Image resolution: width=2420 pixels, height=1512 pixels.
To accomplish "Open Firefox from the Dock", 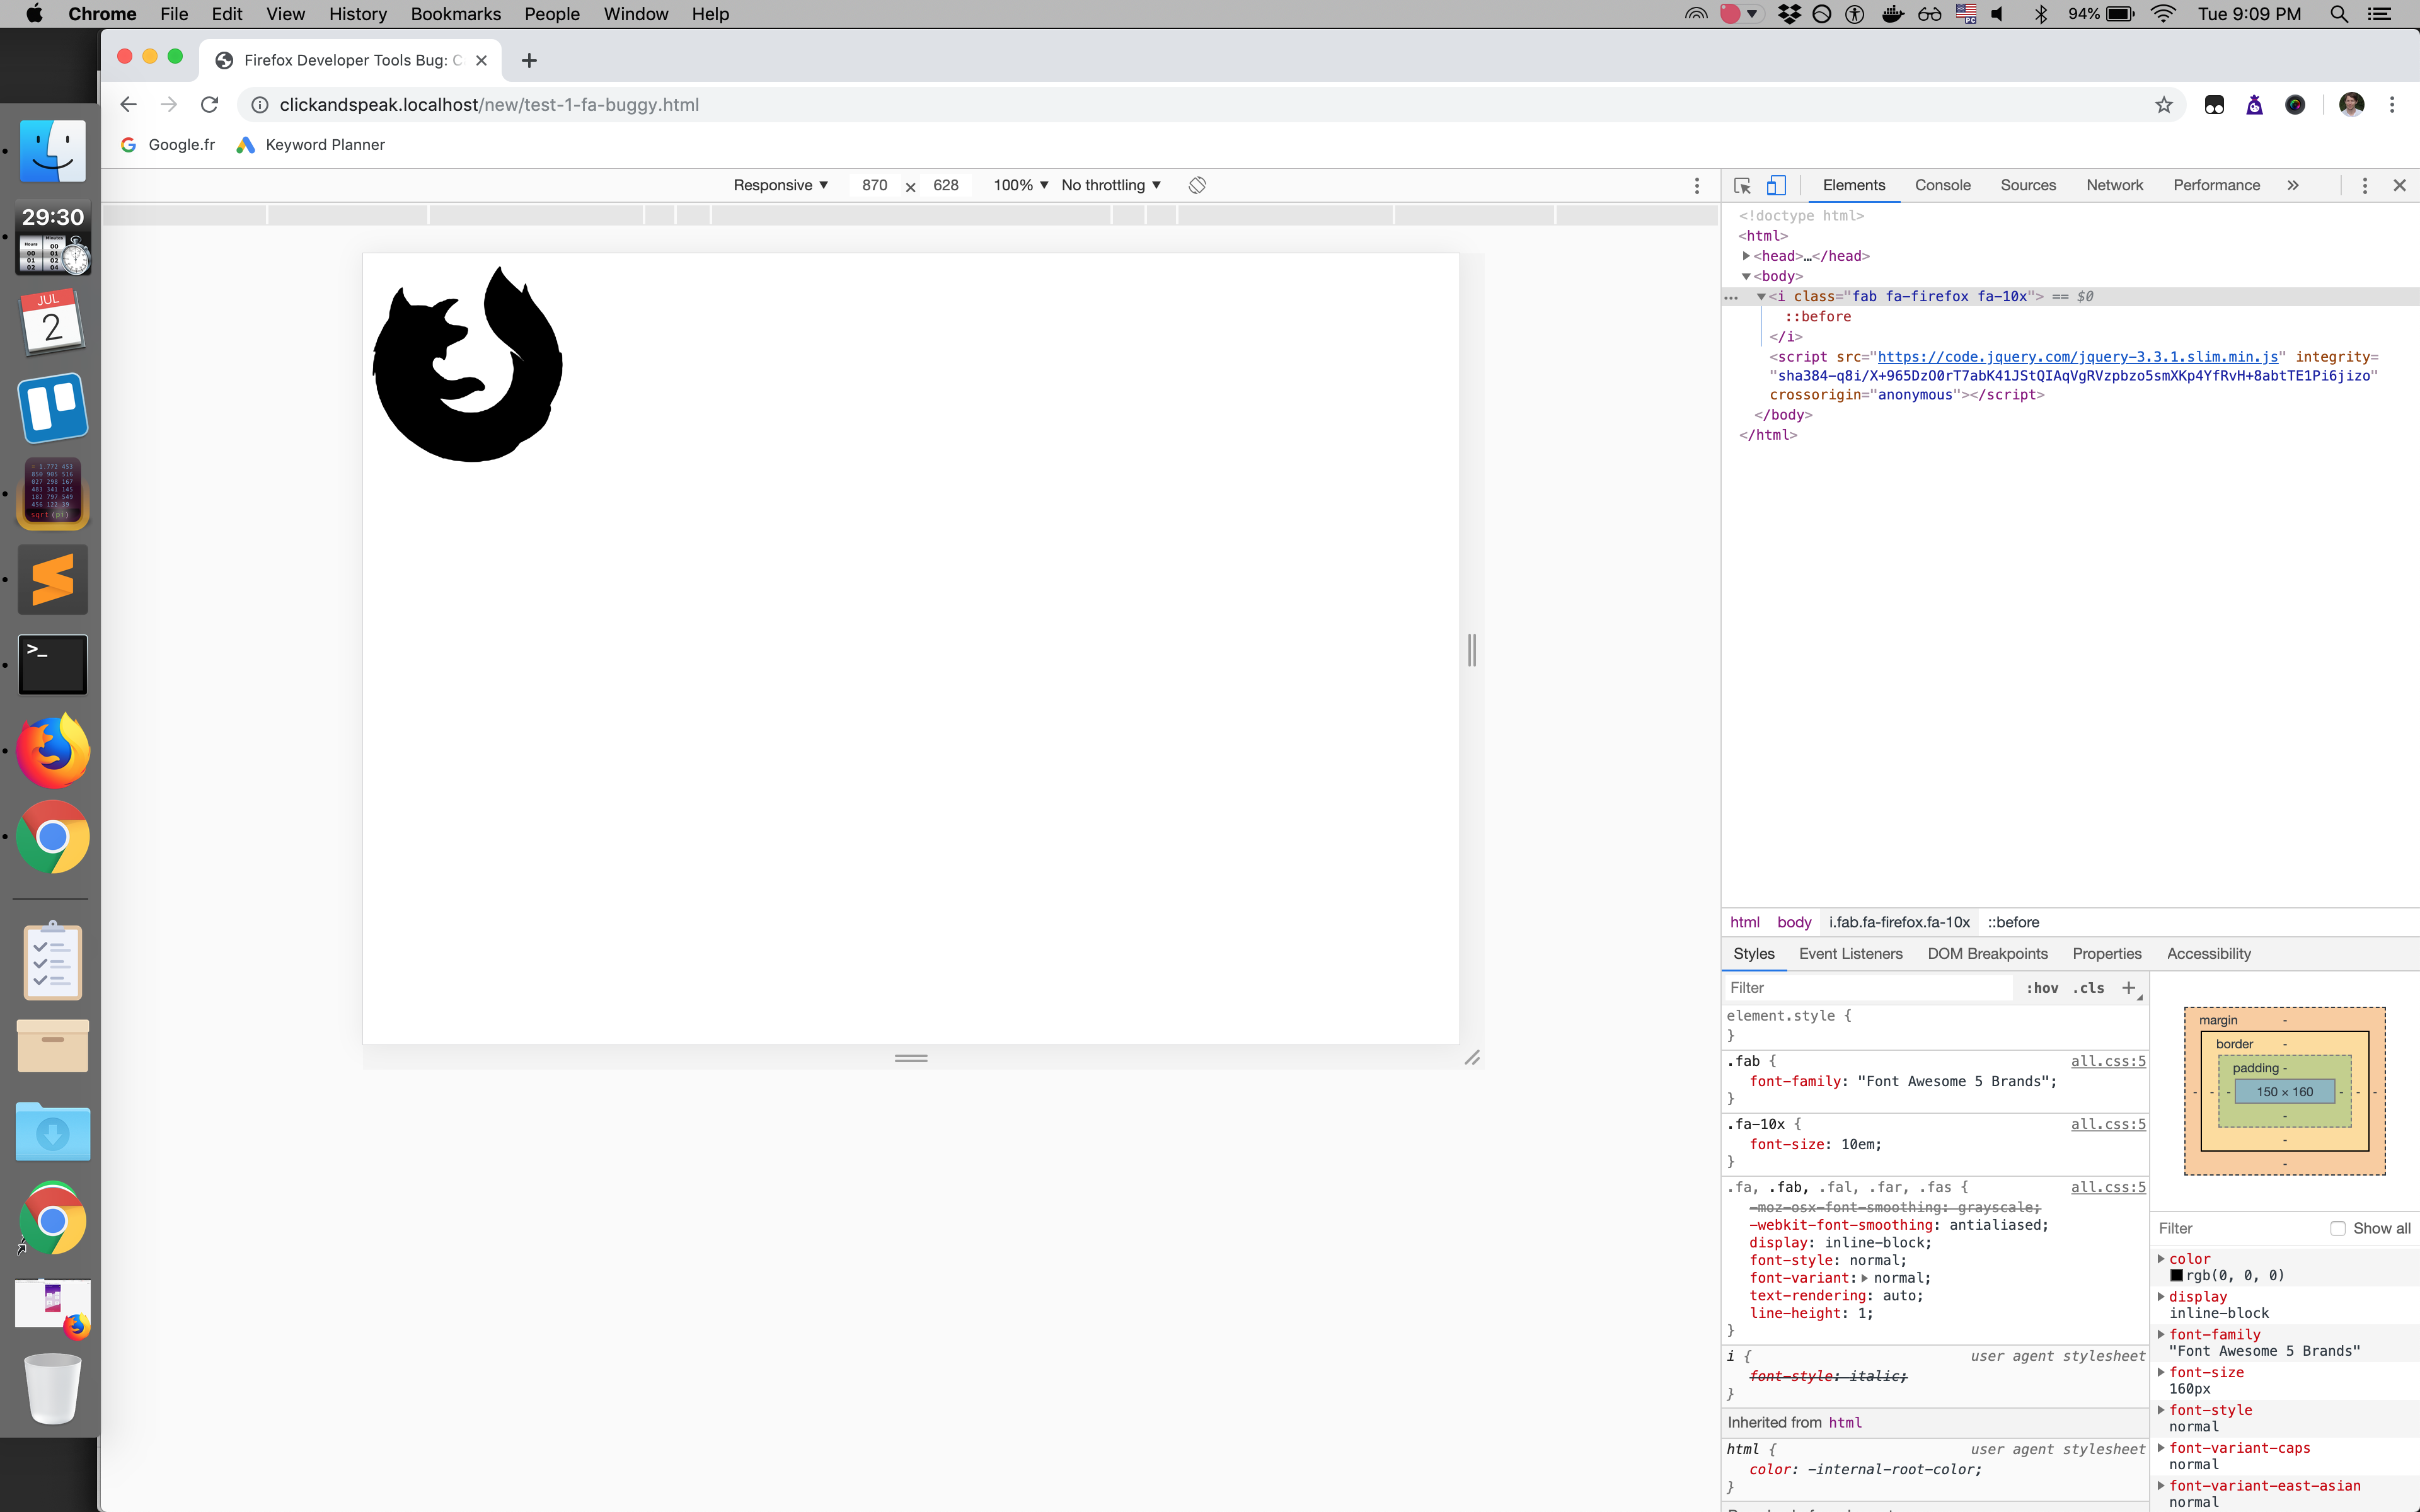I will [52, 749].
